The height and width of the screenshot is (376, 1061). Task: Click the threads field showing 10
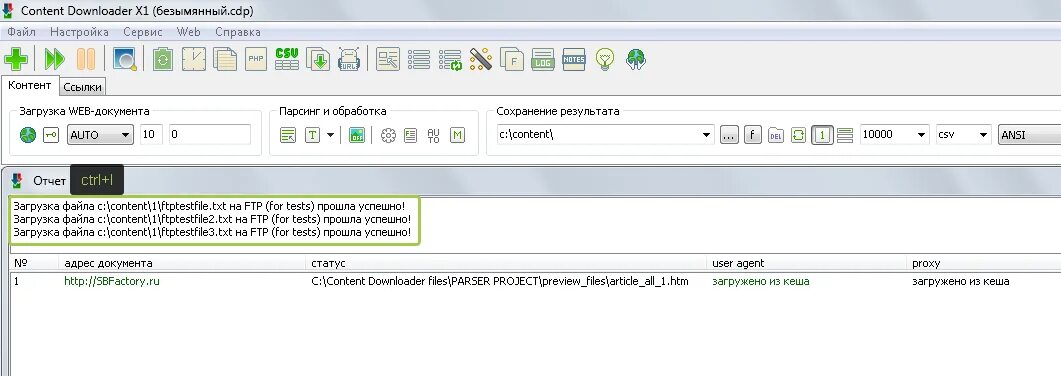click(152, 135)
